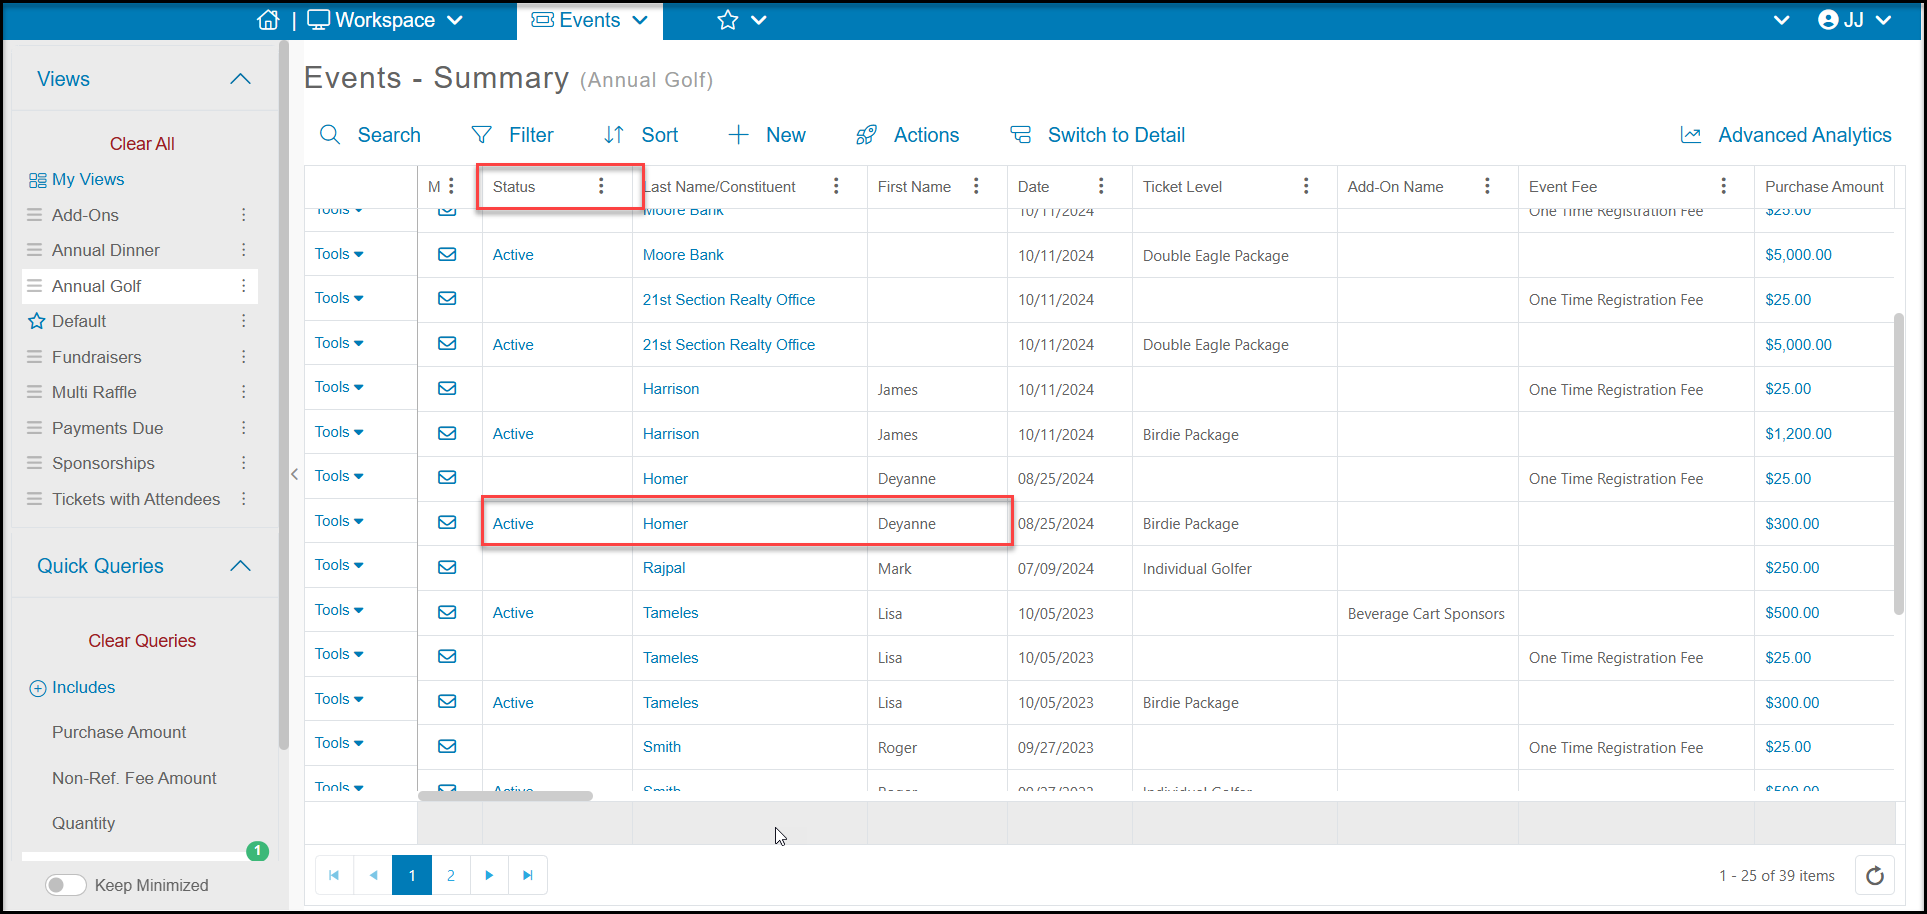Click the vertical scrollbar of the grid
Screen dimensions: 1927x914
1899,464
